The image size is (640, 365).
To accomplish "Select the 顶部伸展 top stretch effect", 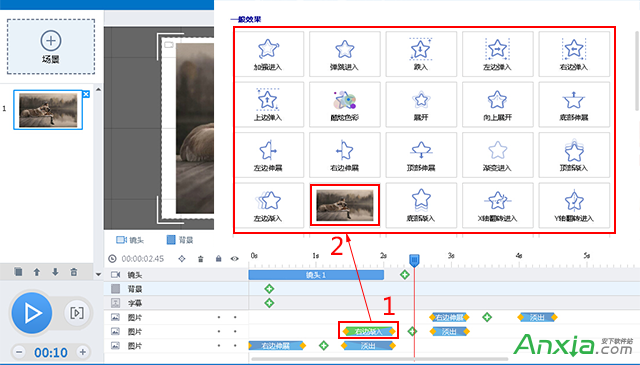I will click(421, 155).
